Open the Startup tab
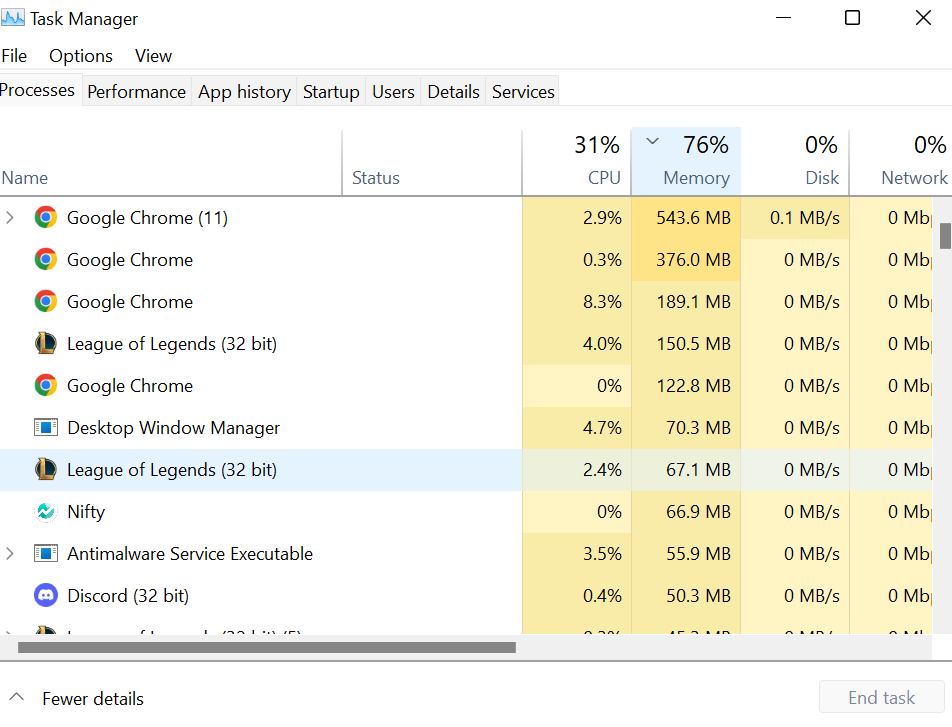The width and height of the screenshot is (952, 727). click(x=331, y=92)
